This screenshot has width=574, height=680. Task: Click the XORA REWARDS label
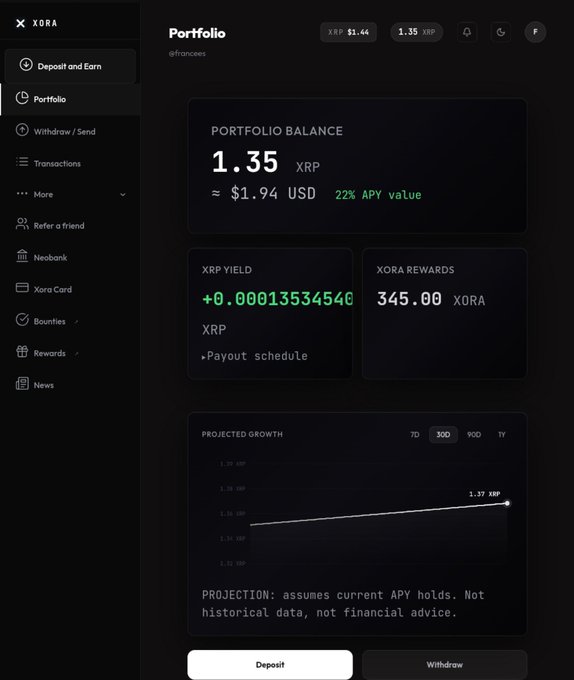(415, 270)
